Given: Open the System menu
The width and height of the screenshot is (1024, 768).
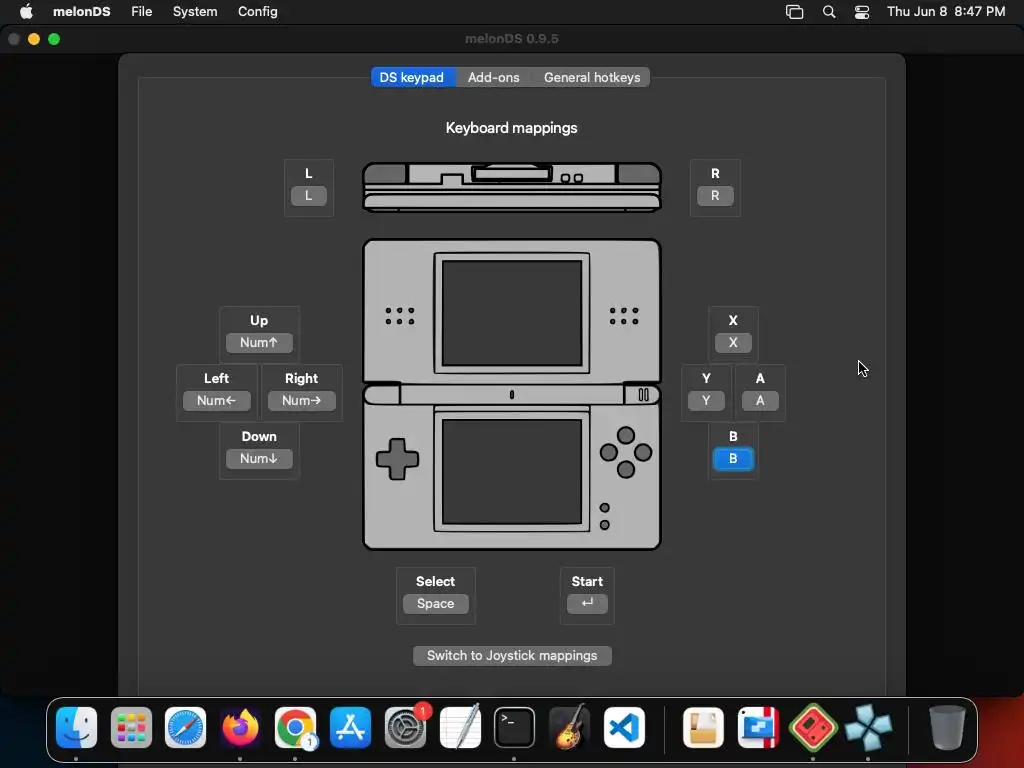Looking at the screenshot, I should pyautogui.click(x=195, y=12).
